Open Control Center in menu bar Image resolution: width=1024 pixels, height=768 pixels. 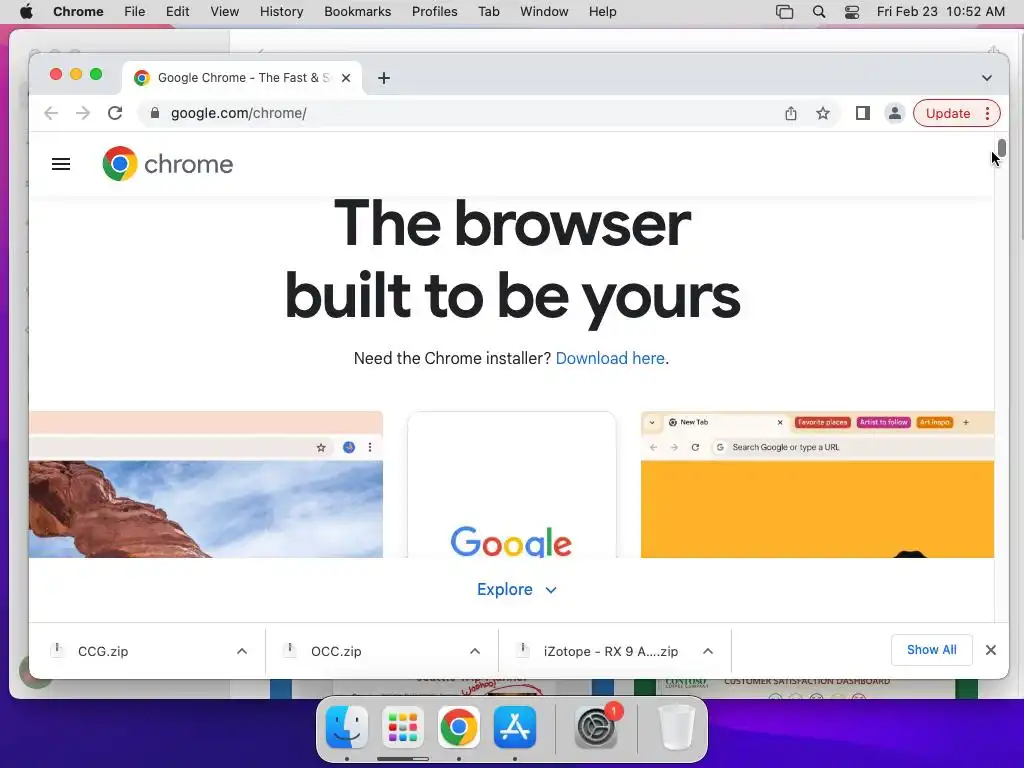[x=852, y=12]
